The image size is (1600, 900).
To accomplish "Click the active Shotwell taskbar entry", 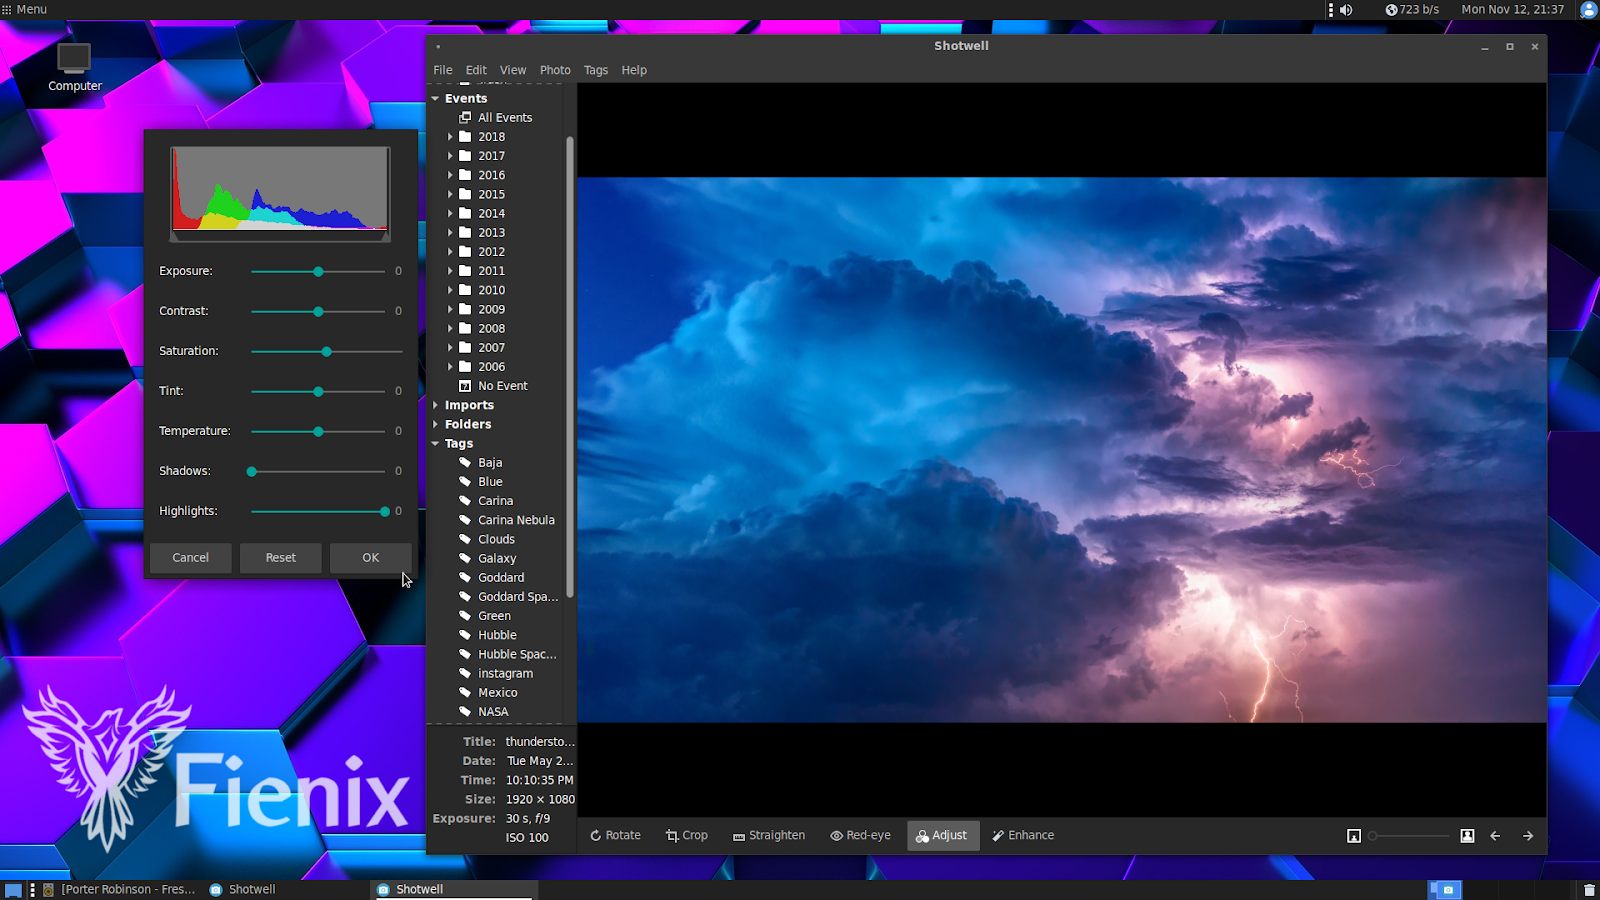I will [x=455, y=890].
